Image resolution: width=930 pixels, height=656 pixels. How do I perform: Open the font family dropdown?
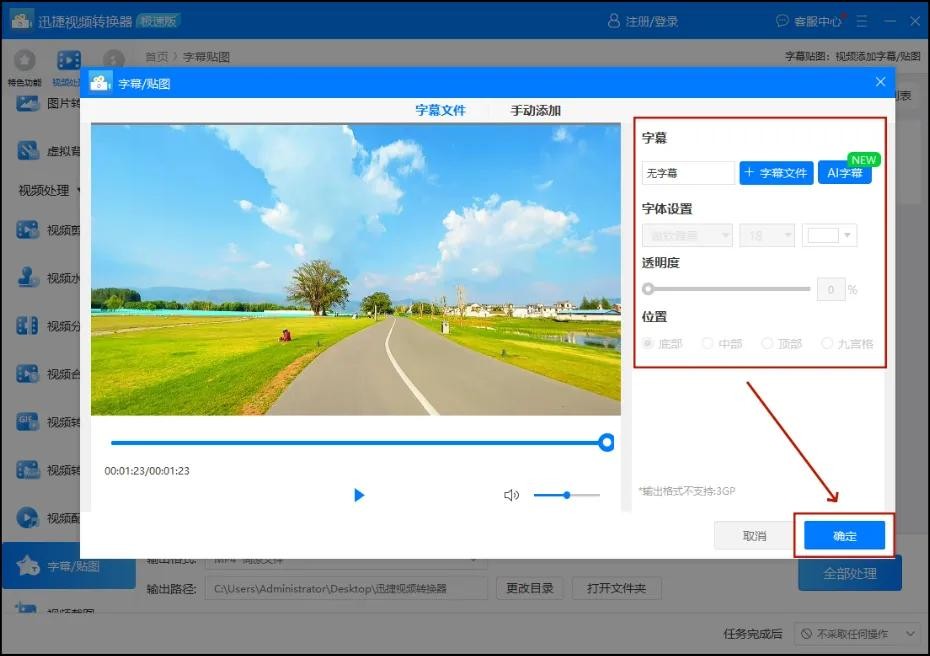pos(687,236)
